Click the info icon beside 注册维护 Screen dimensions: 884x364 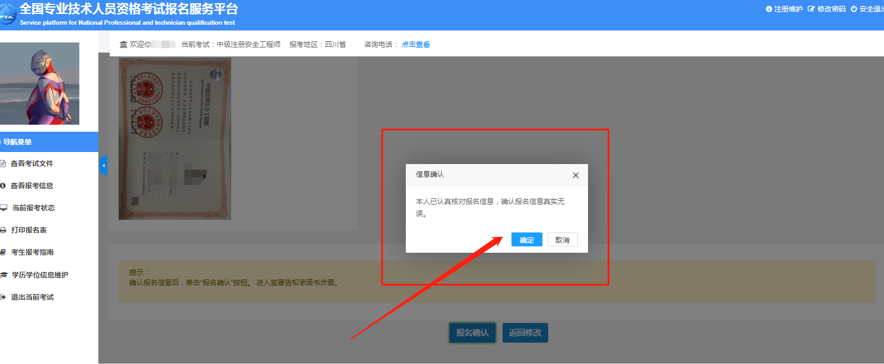coord(768,9)
